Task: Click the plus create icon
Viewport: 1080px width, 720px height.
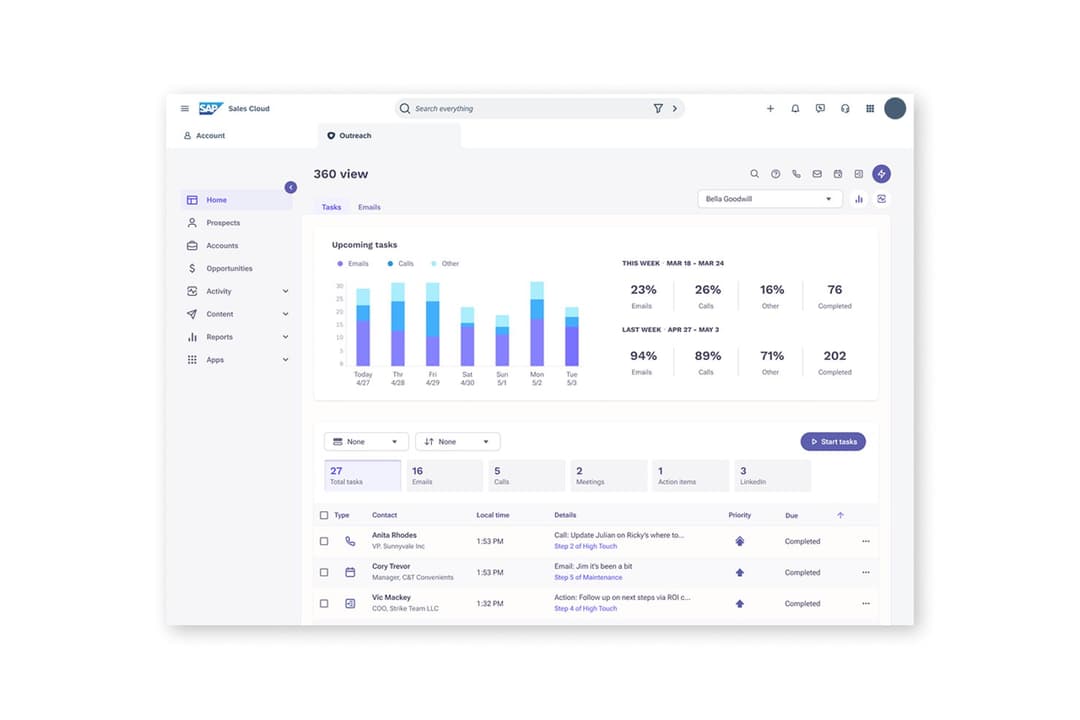Action: click(x=770, y=108)
